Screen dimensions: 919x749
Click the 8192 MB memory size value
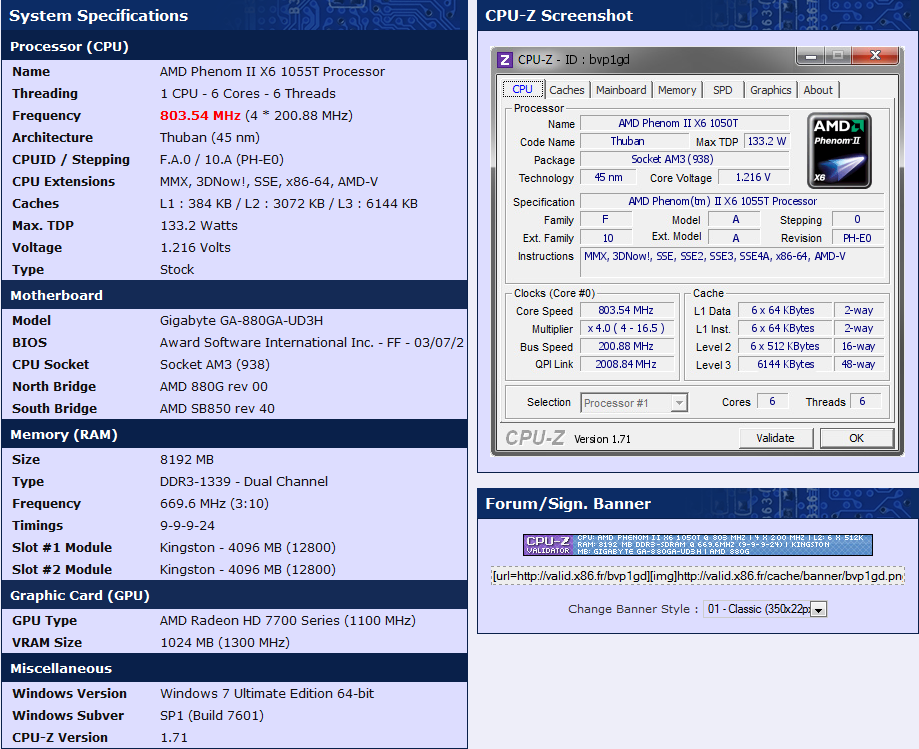tap(187, 460)
